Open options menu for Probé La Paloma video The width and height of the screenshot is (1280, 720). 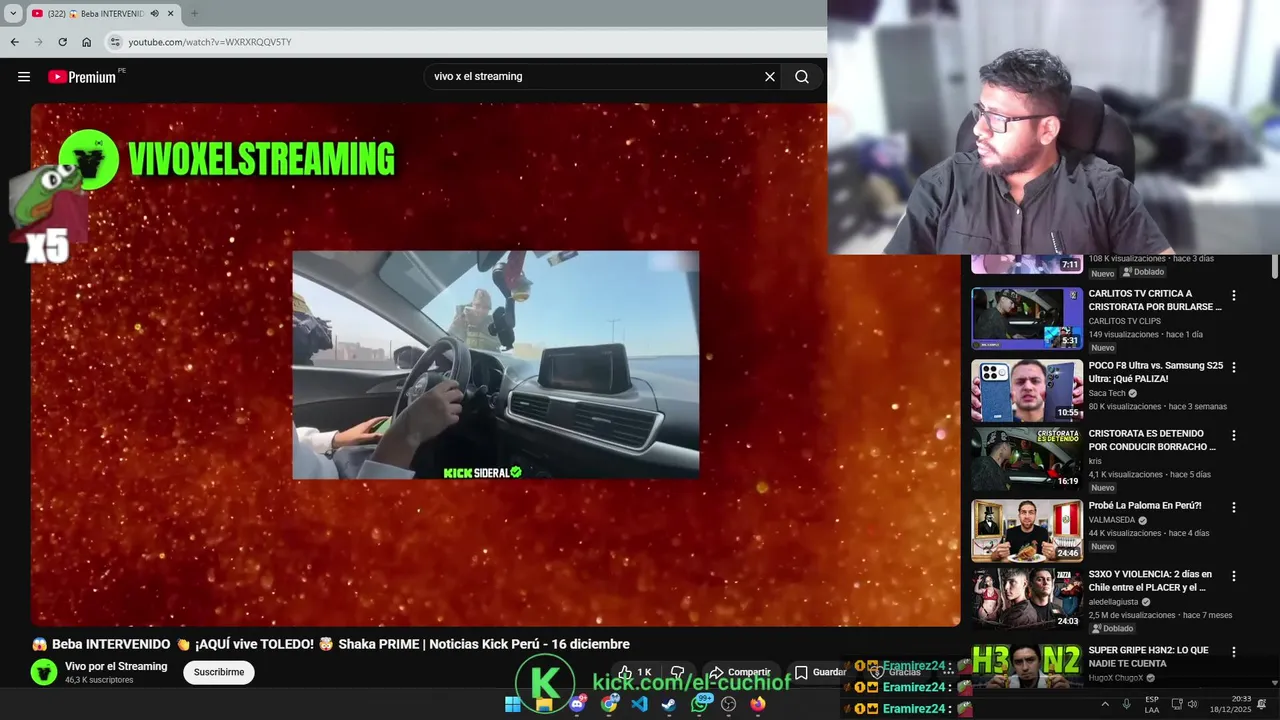point(1234,507)
